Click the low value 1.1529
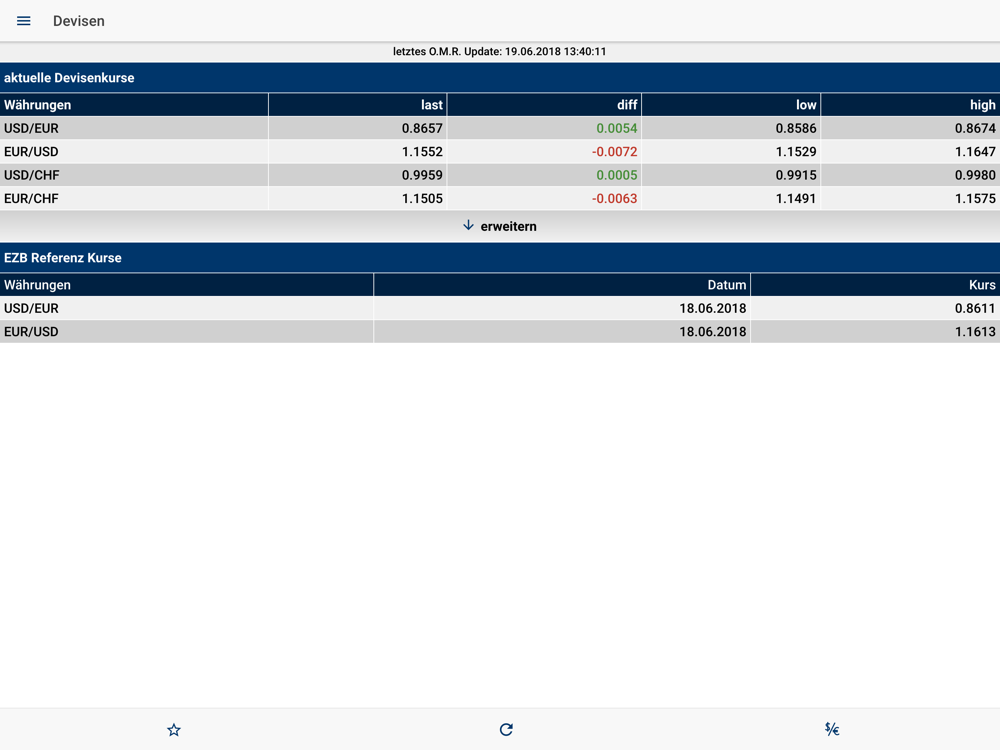 click(x=796, y=152)
